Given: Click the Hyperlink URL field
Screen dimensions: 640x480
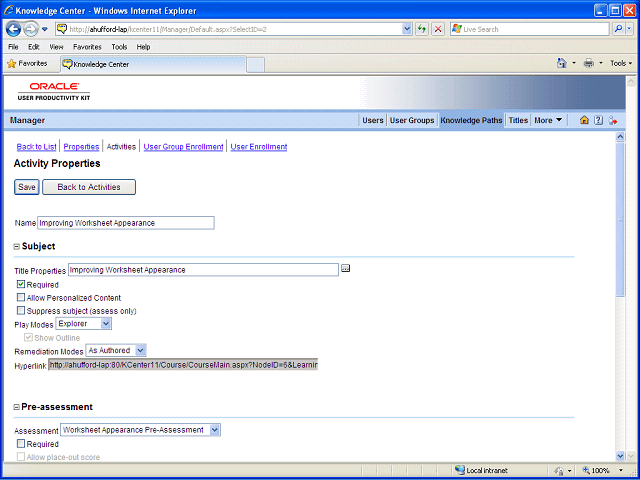Looking at the screenshot, I should coord(183,365).
